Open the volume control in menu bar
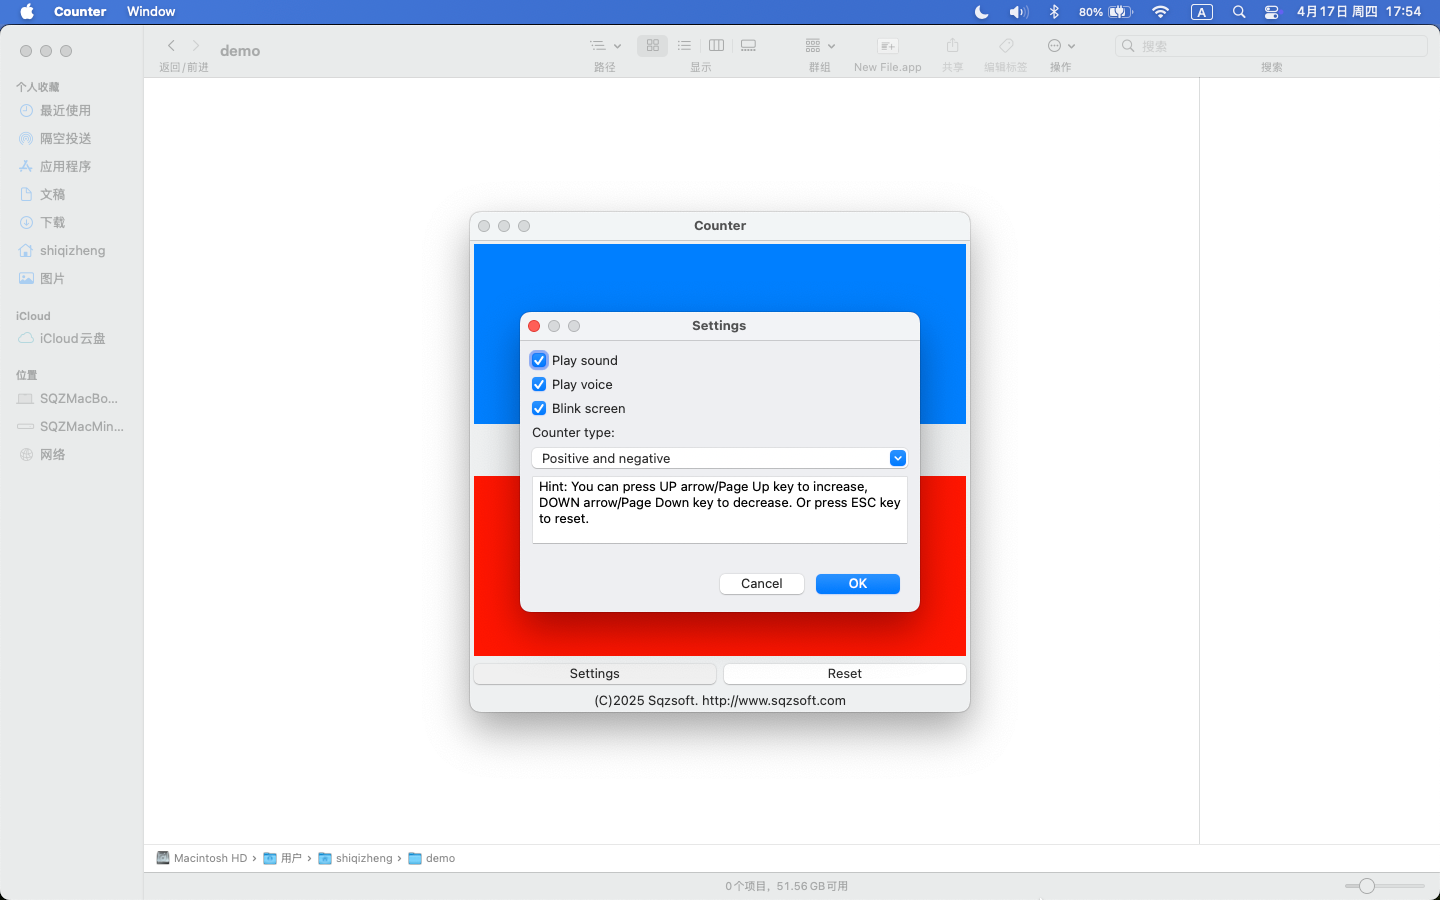Image resolution: width=1440 pixels, height=900 pixels. point(1018,12)
